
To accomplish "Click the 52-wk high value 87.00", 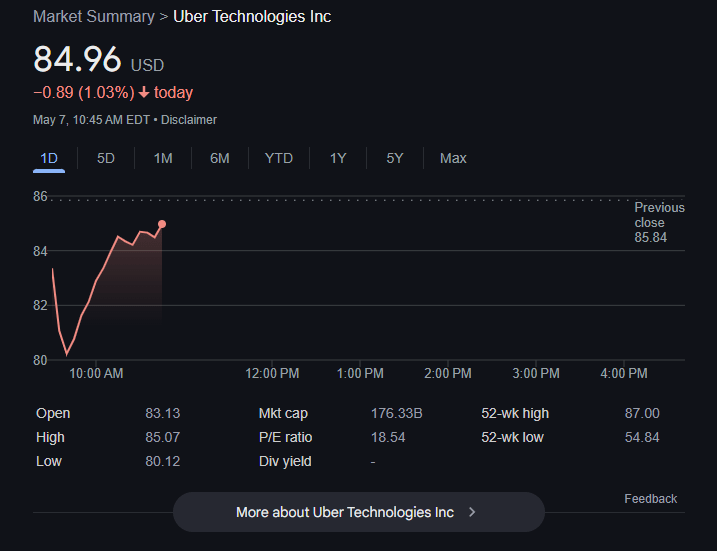I will pos(642,413).
